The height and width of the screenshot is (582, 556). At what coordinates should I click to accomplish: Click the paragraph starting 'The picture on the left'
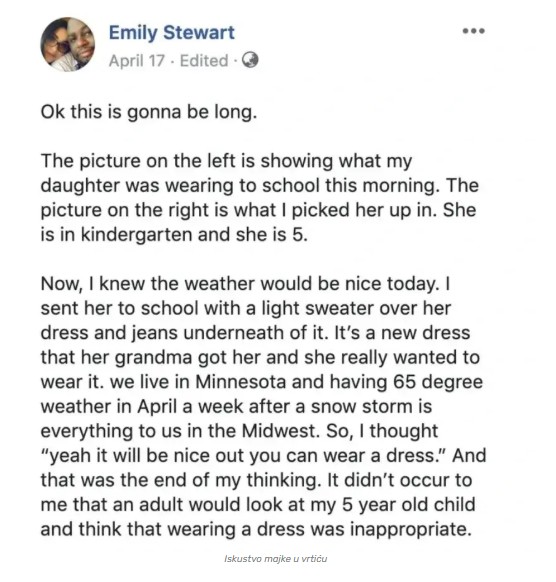tap(259, 198)
